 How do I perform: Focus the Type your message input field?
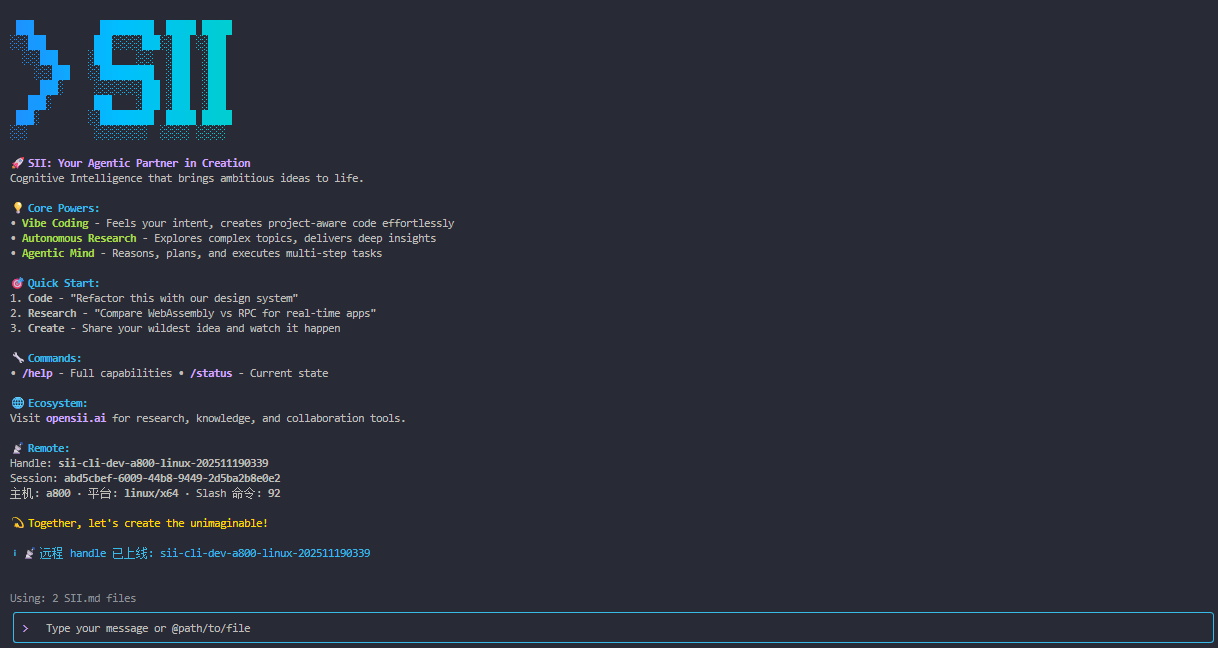coord(600,628)
